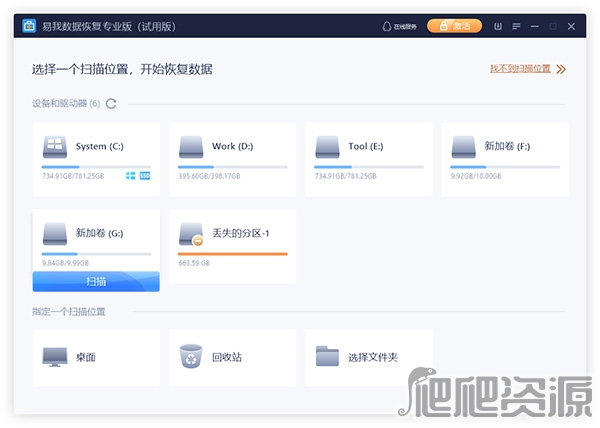Select the lost partition-1 drive icon
The image size is (600, 428).
pyautogui.click(x=191, y=234)
